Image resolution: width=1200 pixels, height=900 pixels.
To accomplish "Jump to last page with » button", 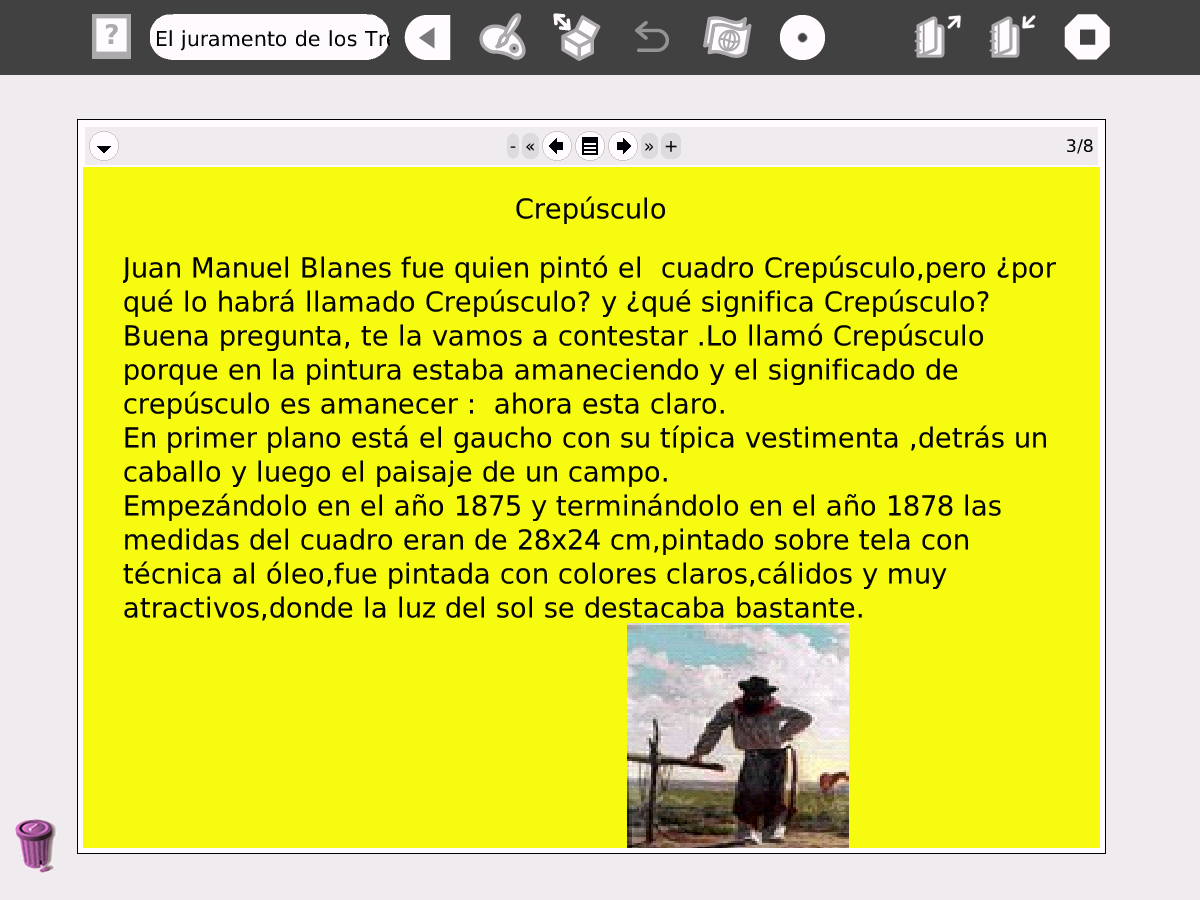I will click(x=649, y=147).
